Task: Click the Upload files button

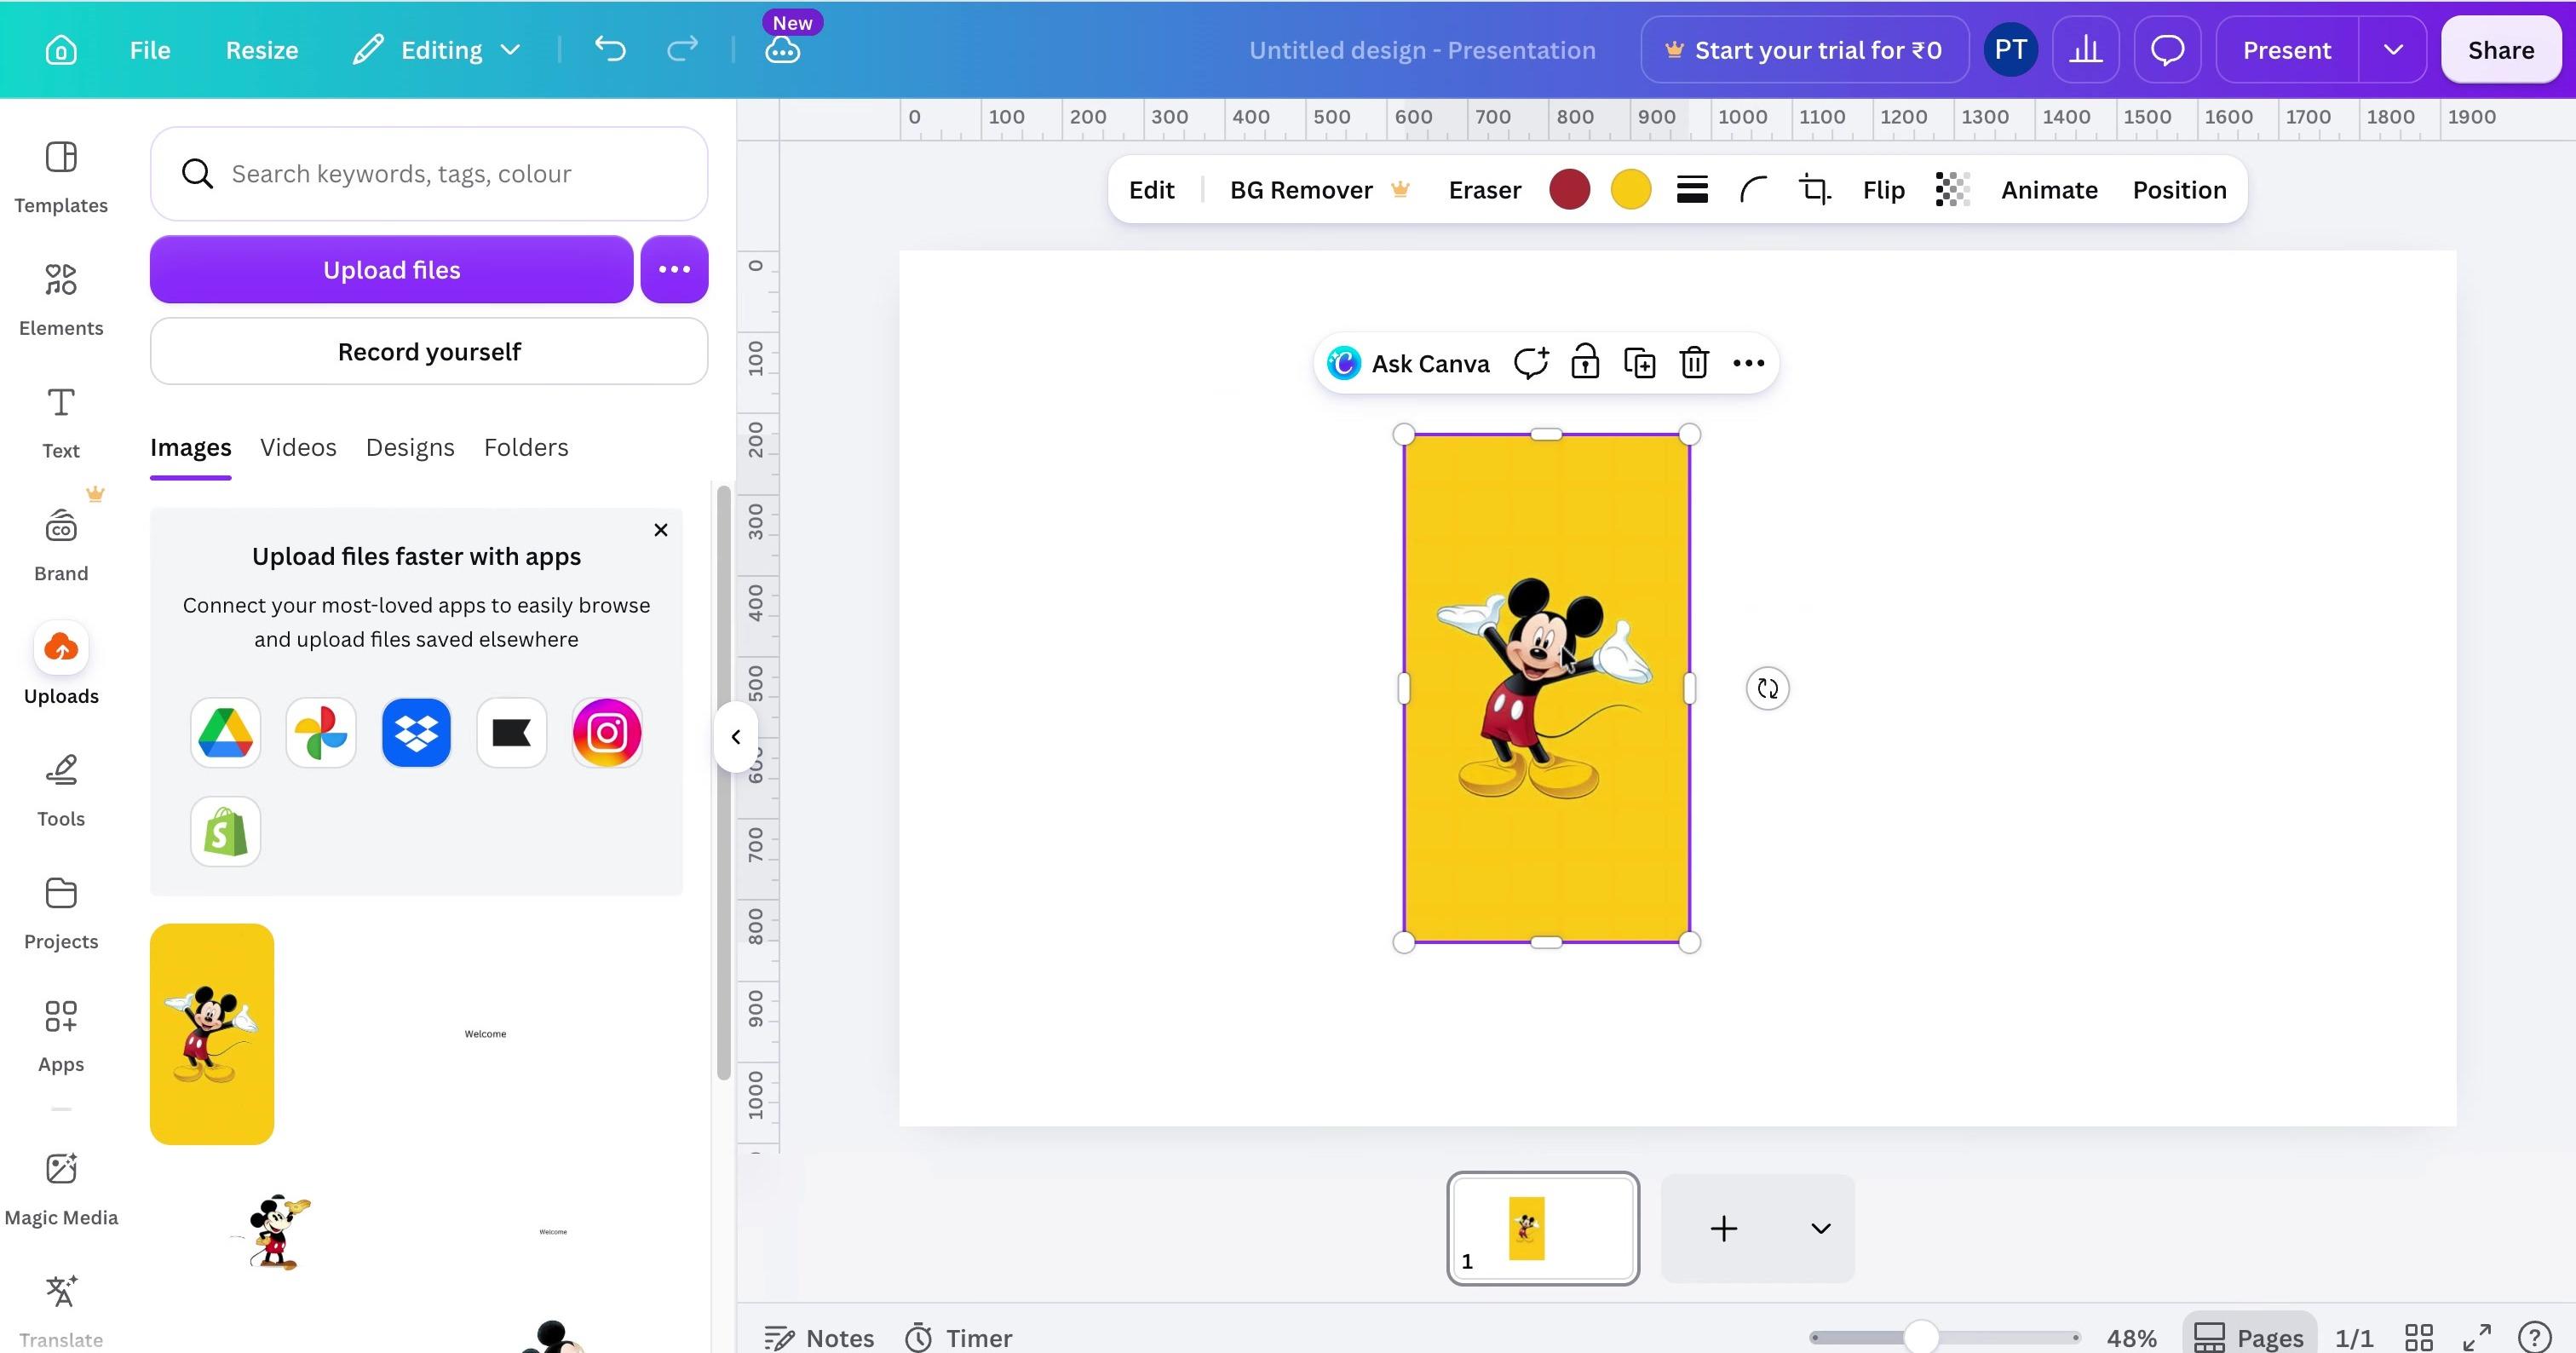Action: pos(392,269)
